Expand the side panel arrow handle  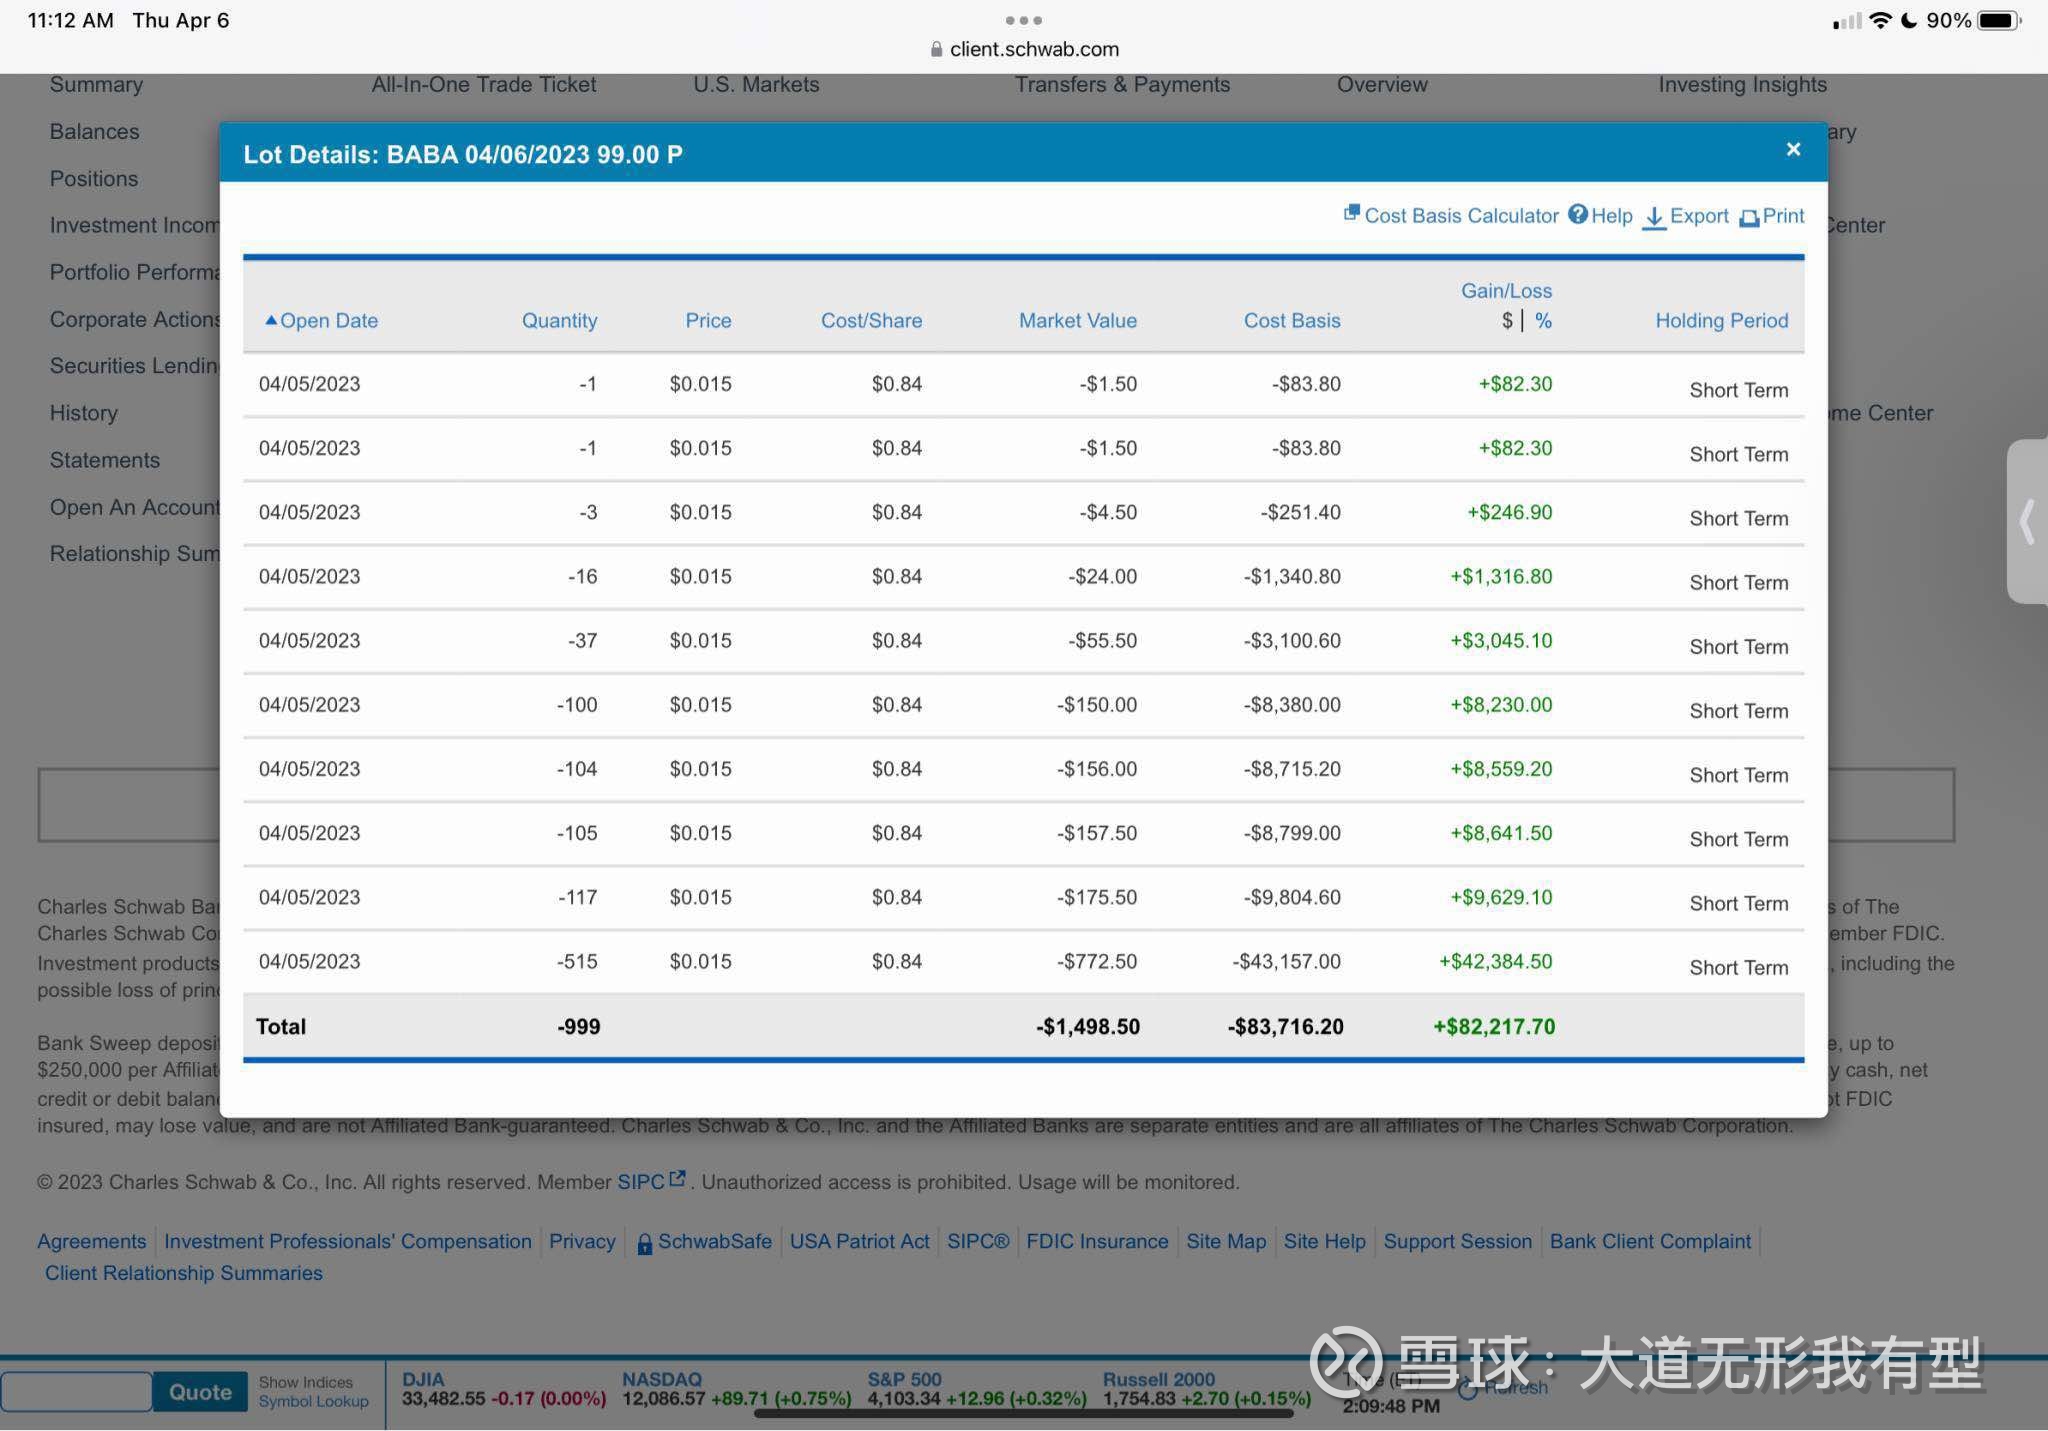pyautogui.click(x=2027, y=521)
